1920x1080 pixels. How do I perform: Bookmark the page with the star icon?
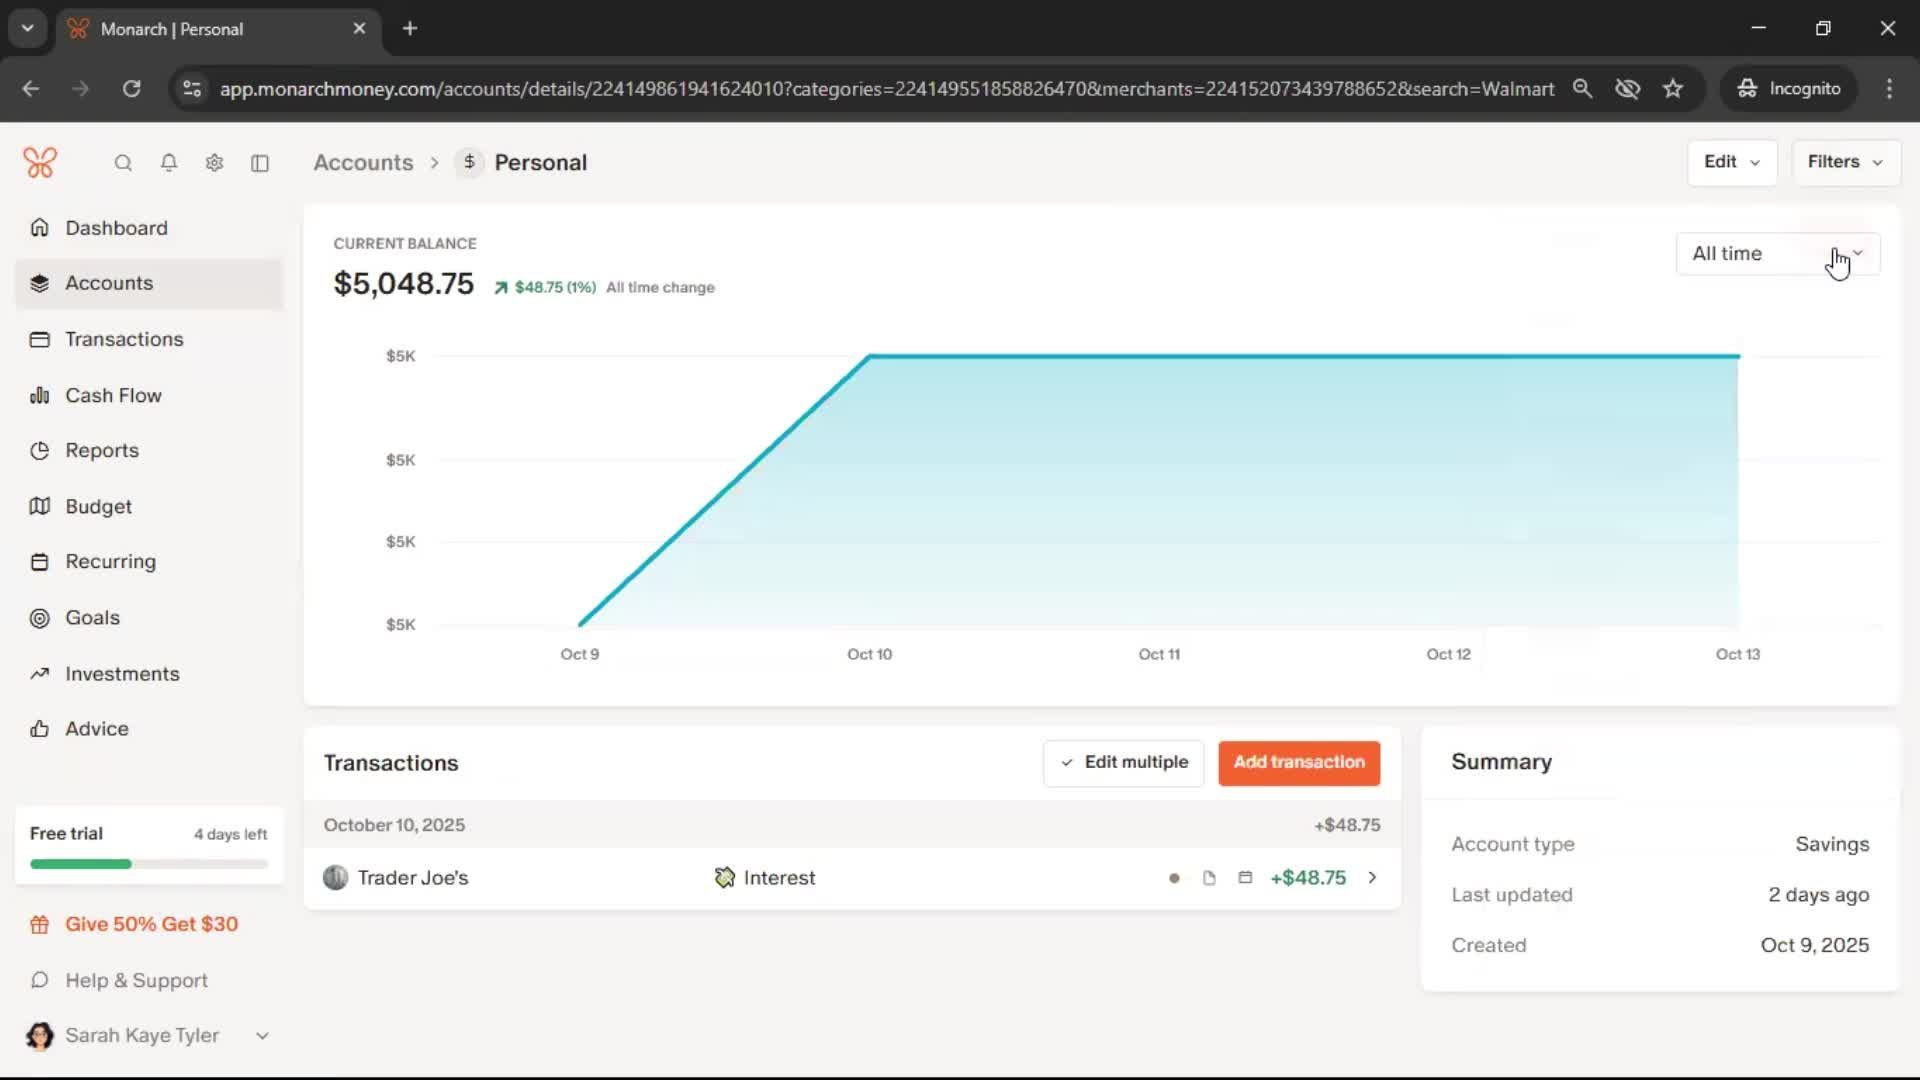click(x=1673, y=89)
